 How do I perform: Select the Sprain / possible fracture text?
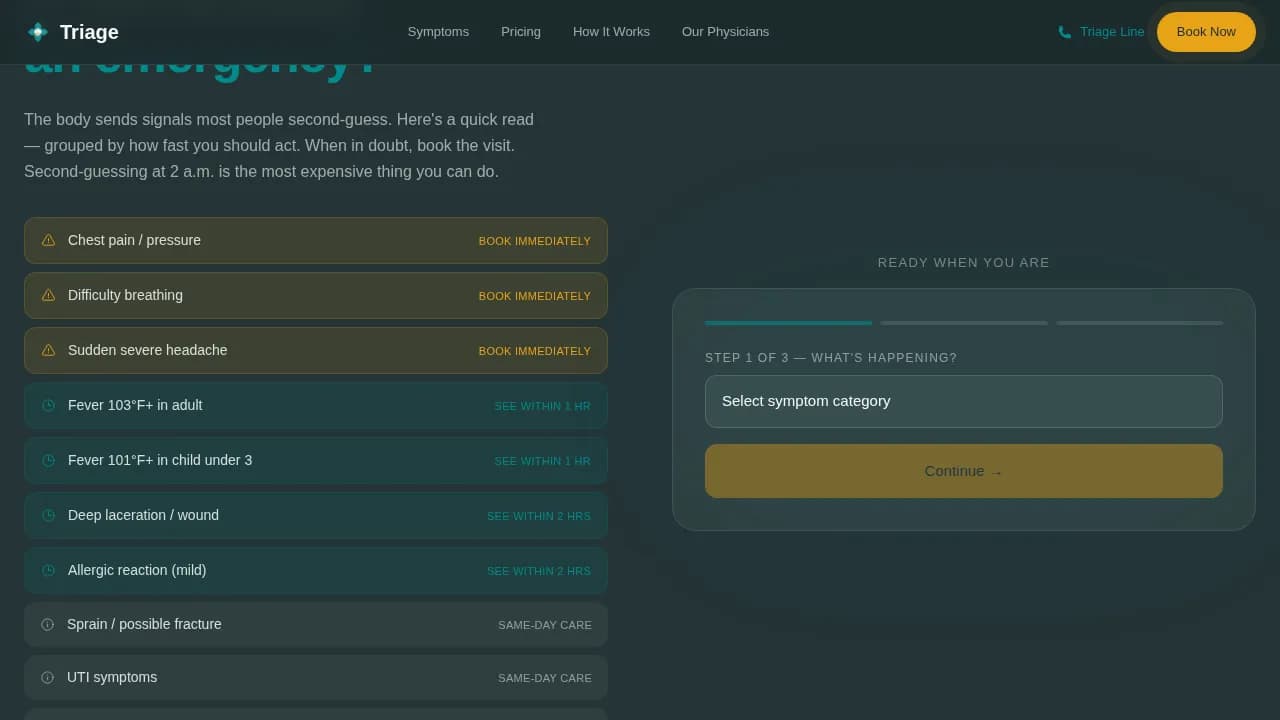tap(144, 624)
